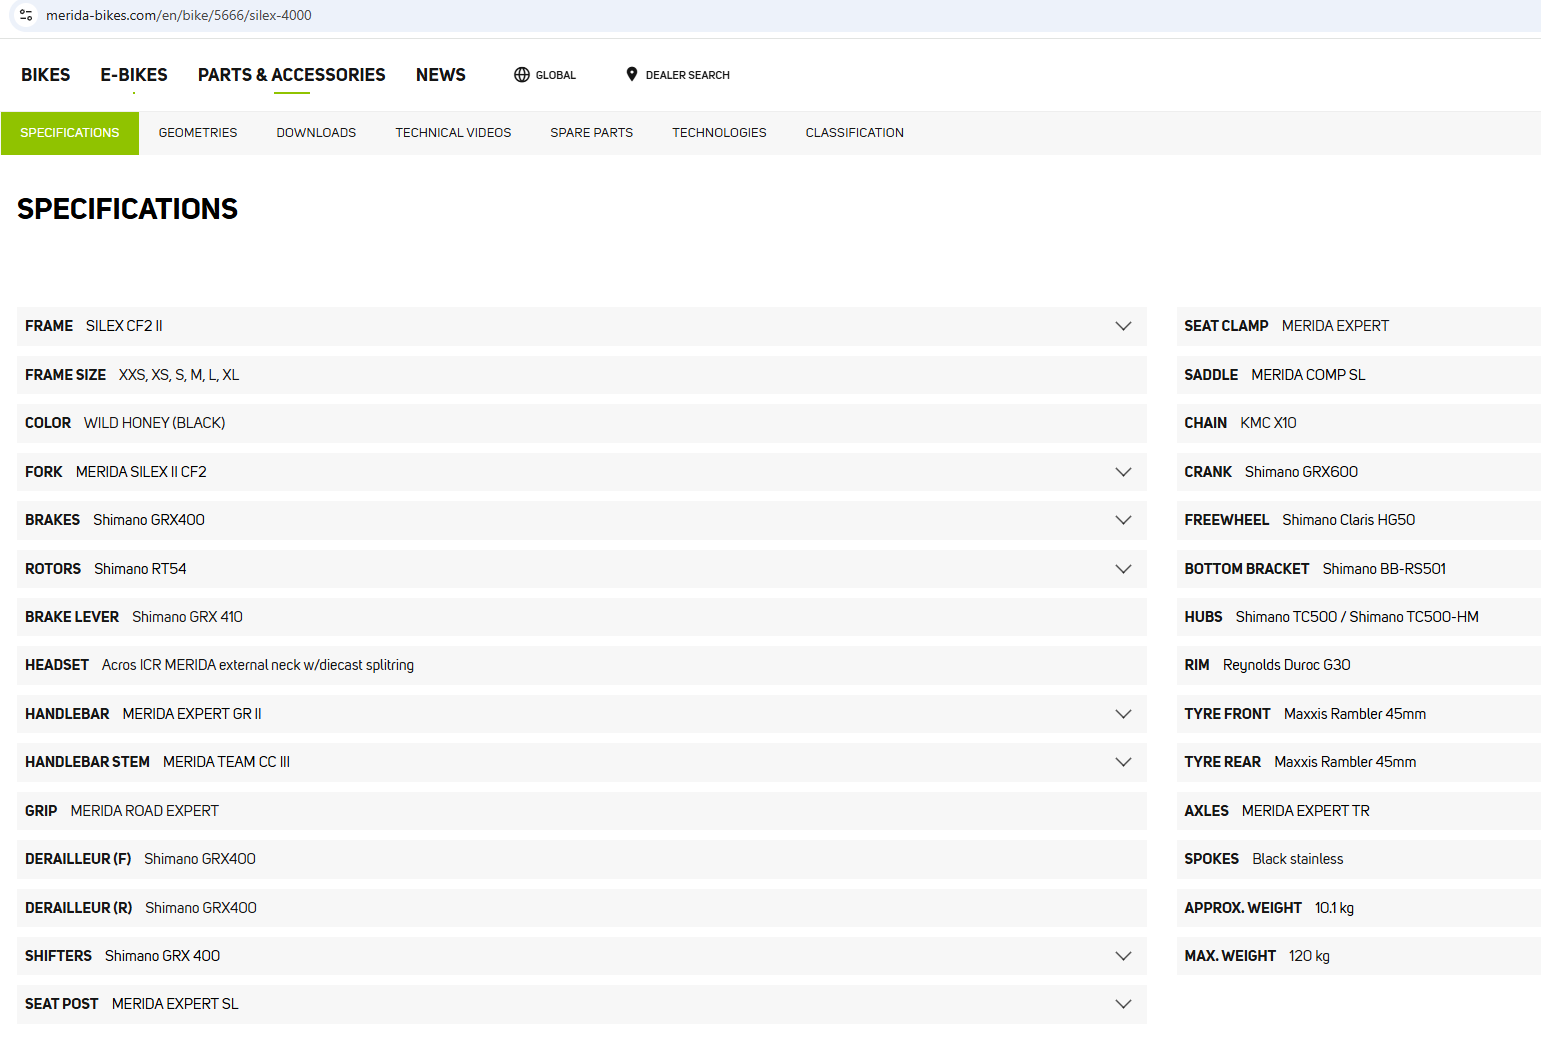
Task: Switch to the DOWNLOADS tab
Action: pyautogui.click(x=316, y=133)
